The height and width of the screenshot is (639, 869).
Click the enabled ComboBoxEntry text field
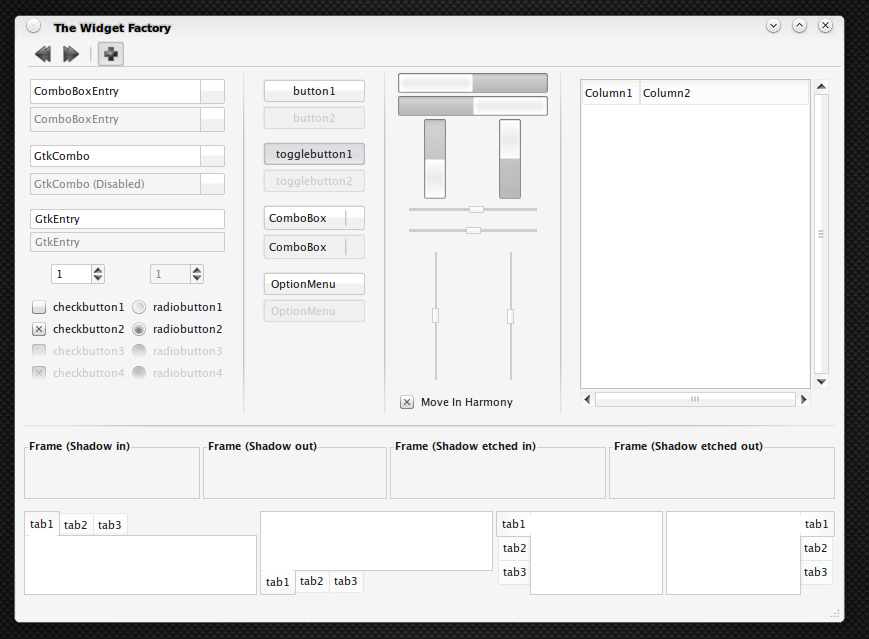(115, 91)
